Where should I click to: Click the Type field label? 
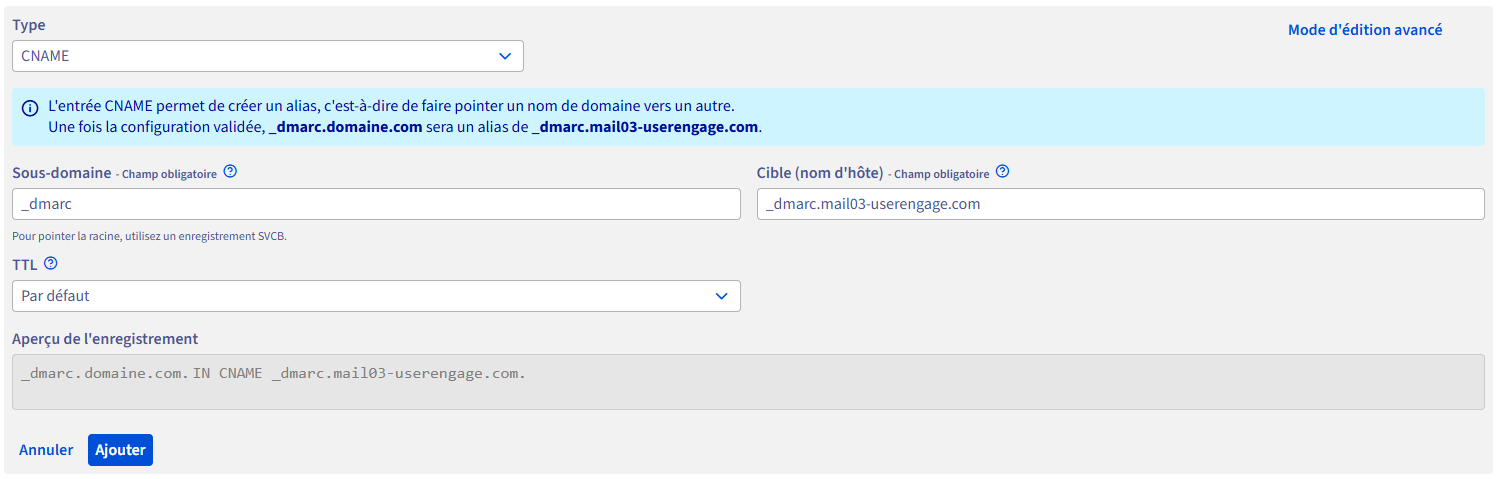29,25
